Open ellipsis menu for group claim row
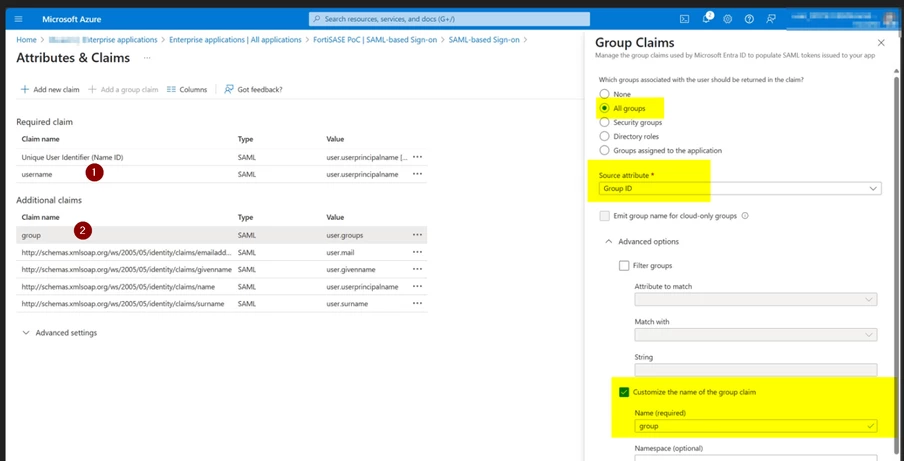This screenshot has height=461, width=904. pos(417,235)
